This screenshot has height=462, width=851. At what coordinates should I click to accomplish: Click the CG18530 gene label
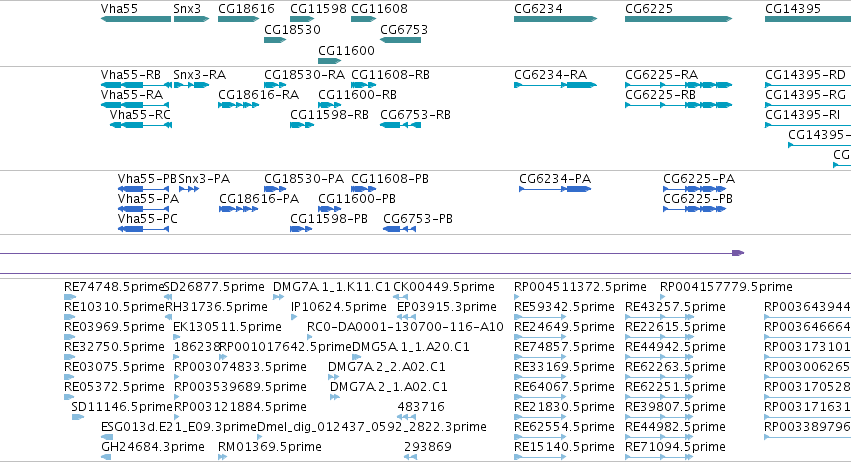(292, 29)
